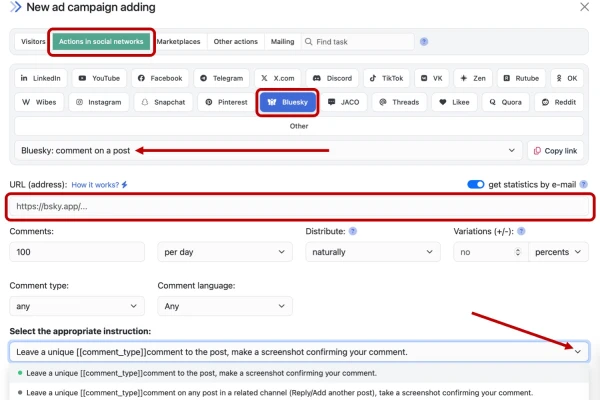
Task: Choose instruction option about related channel post
Action: pyautogui.click(x=299, y=393)
